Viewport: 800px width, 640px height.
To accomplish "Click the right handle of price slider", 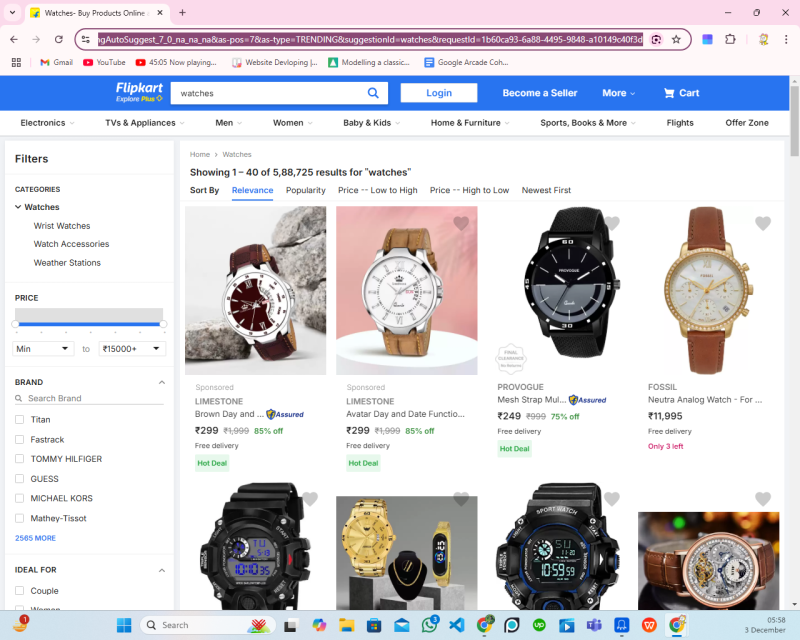I will (163, 324).
